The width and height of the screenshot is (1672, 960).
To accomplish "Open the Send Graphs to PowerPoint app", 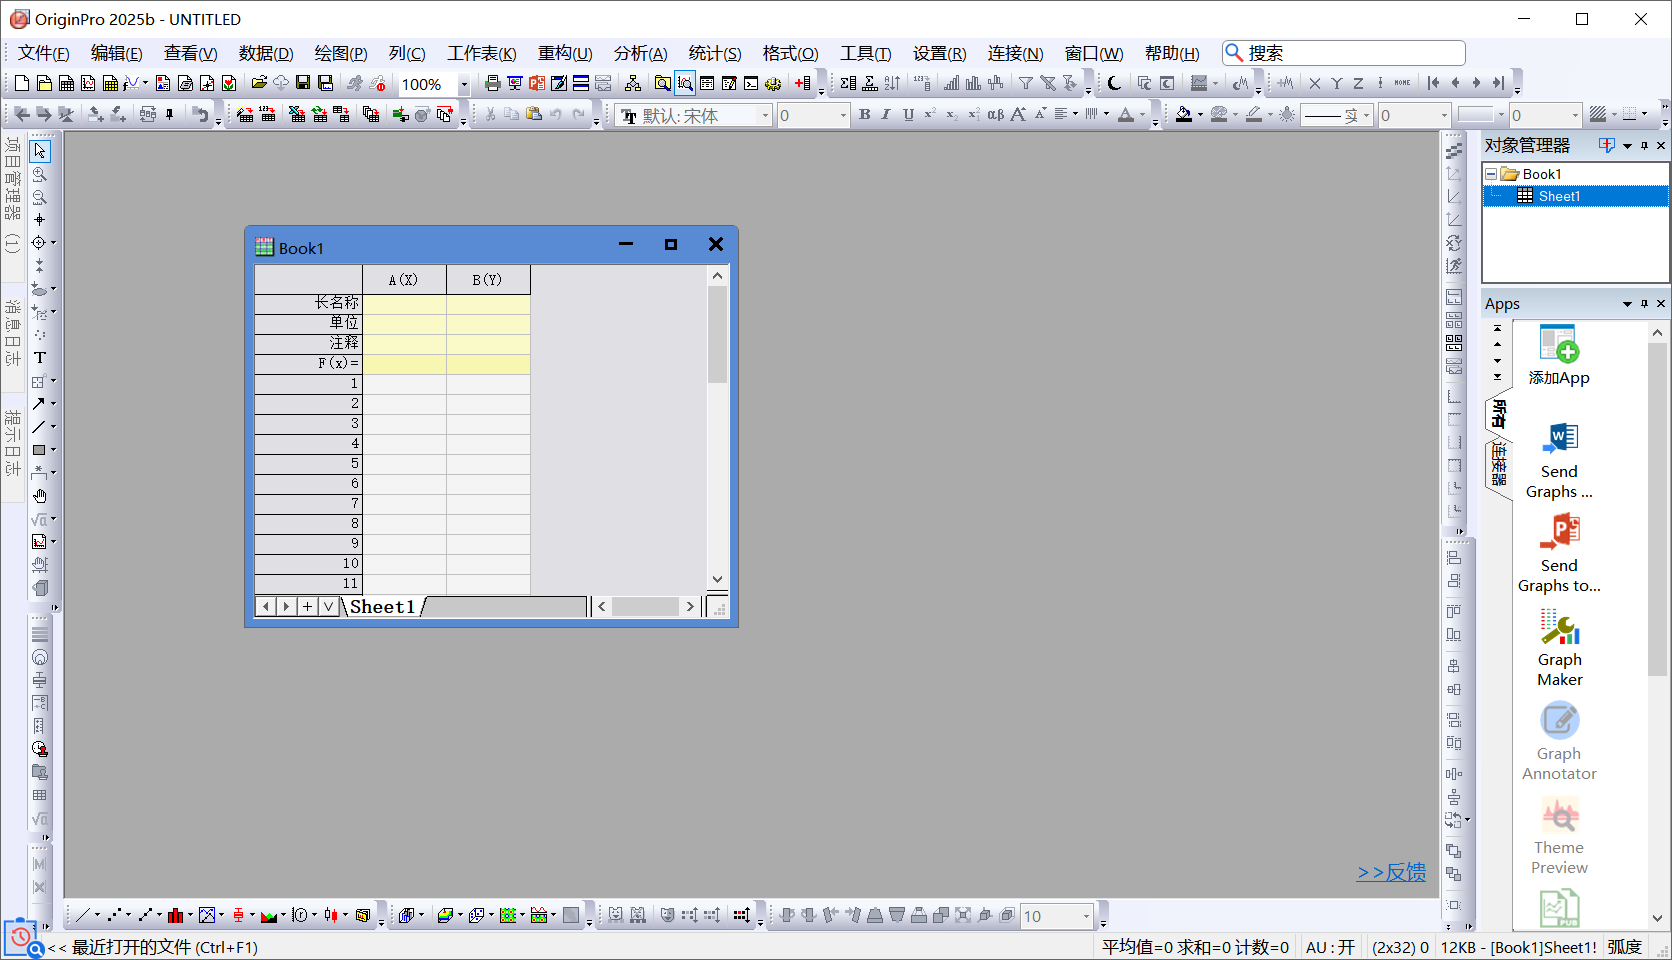I will point(1559,555).
